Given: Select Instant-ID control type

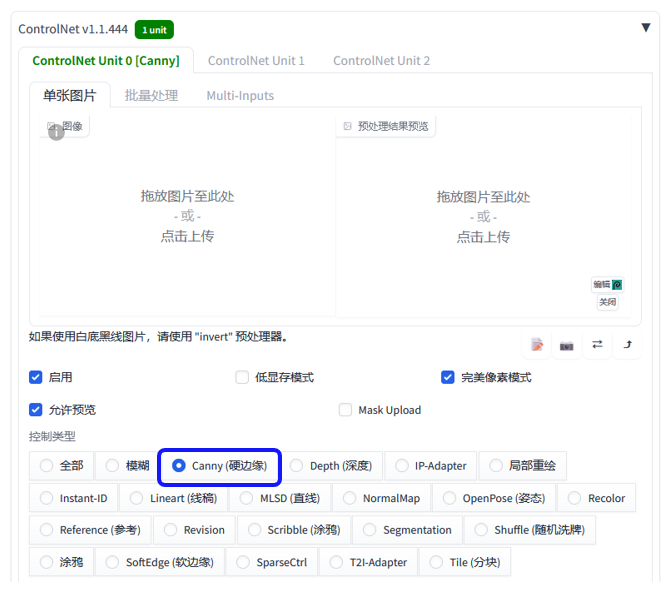Looking at the screenshot, I should (73, 498).
